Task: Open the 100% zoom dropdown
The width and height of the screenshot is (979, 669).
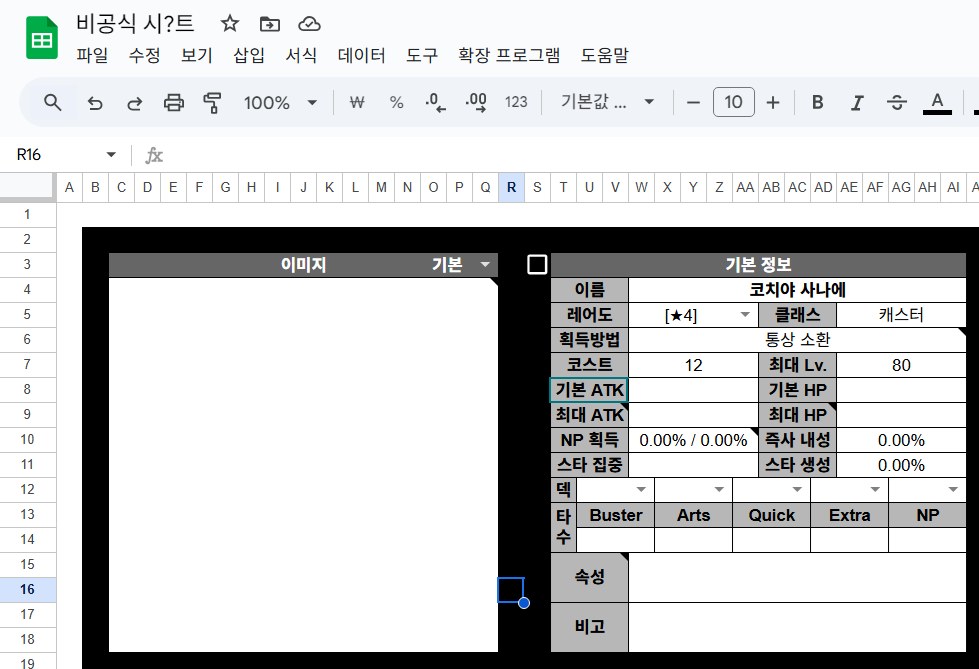Action: pos(280,102)
